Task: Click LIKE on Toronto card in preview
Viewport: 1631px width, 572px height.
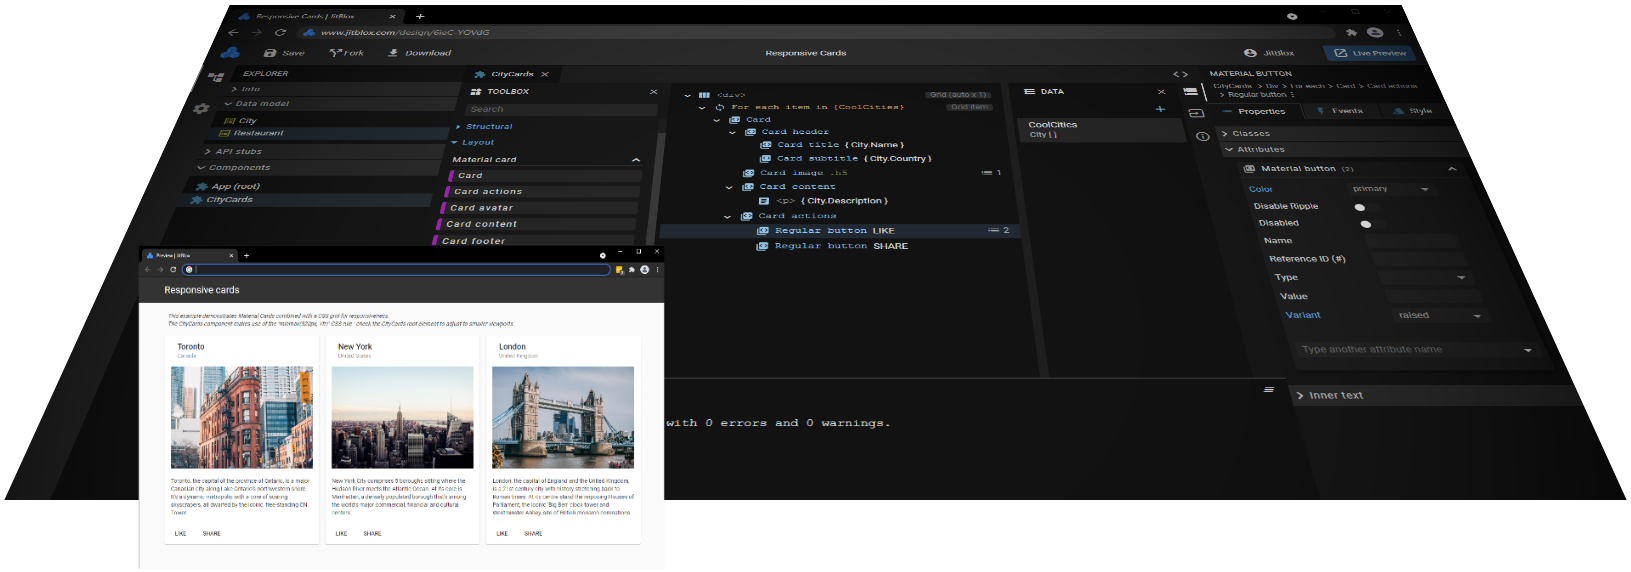Action: pyautogui.click(x=180, y=534)
